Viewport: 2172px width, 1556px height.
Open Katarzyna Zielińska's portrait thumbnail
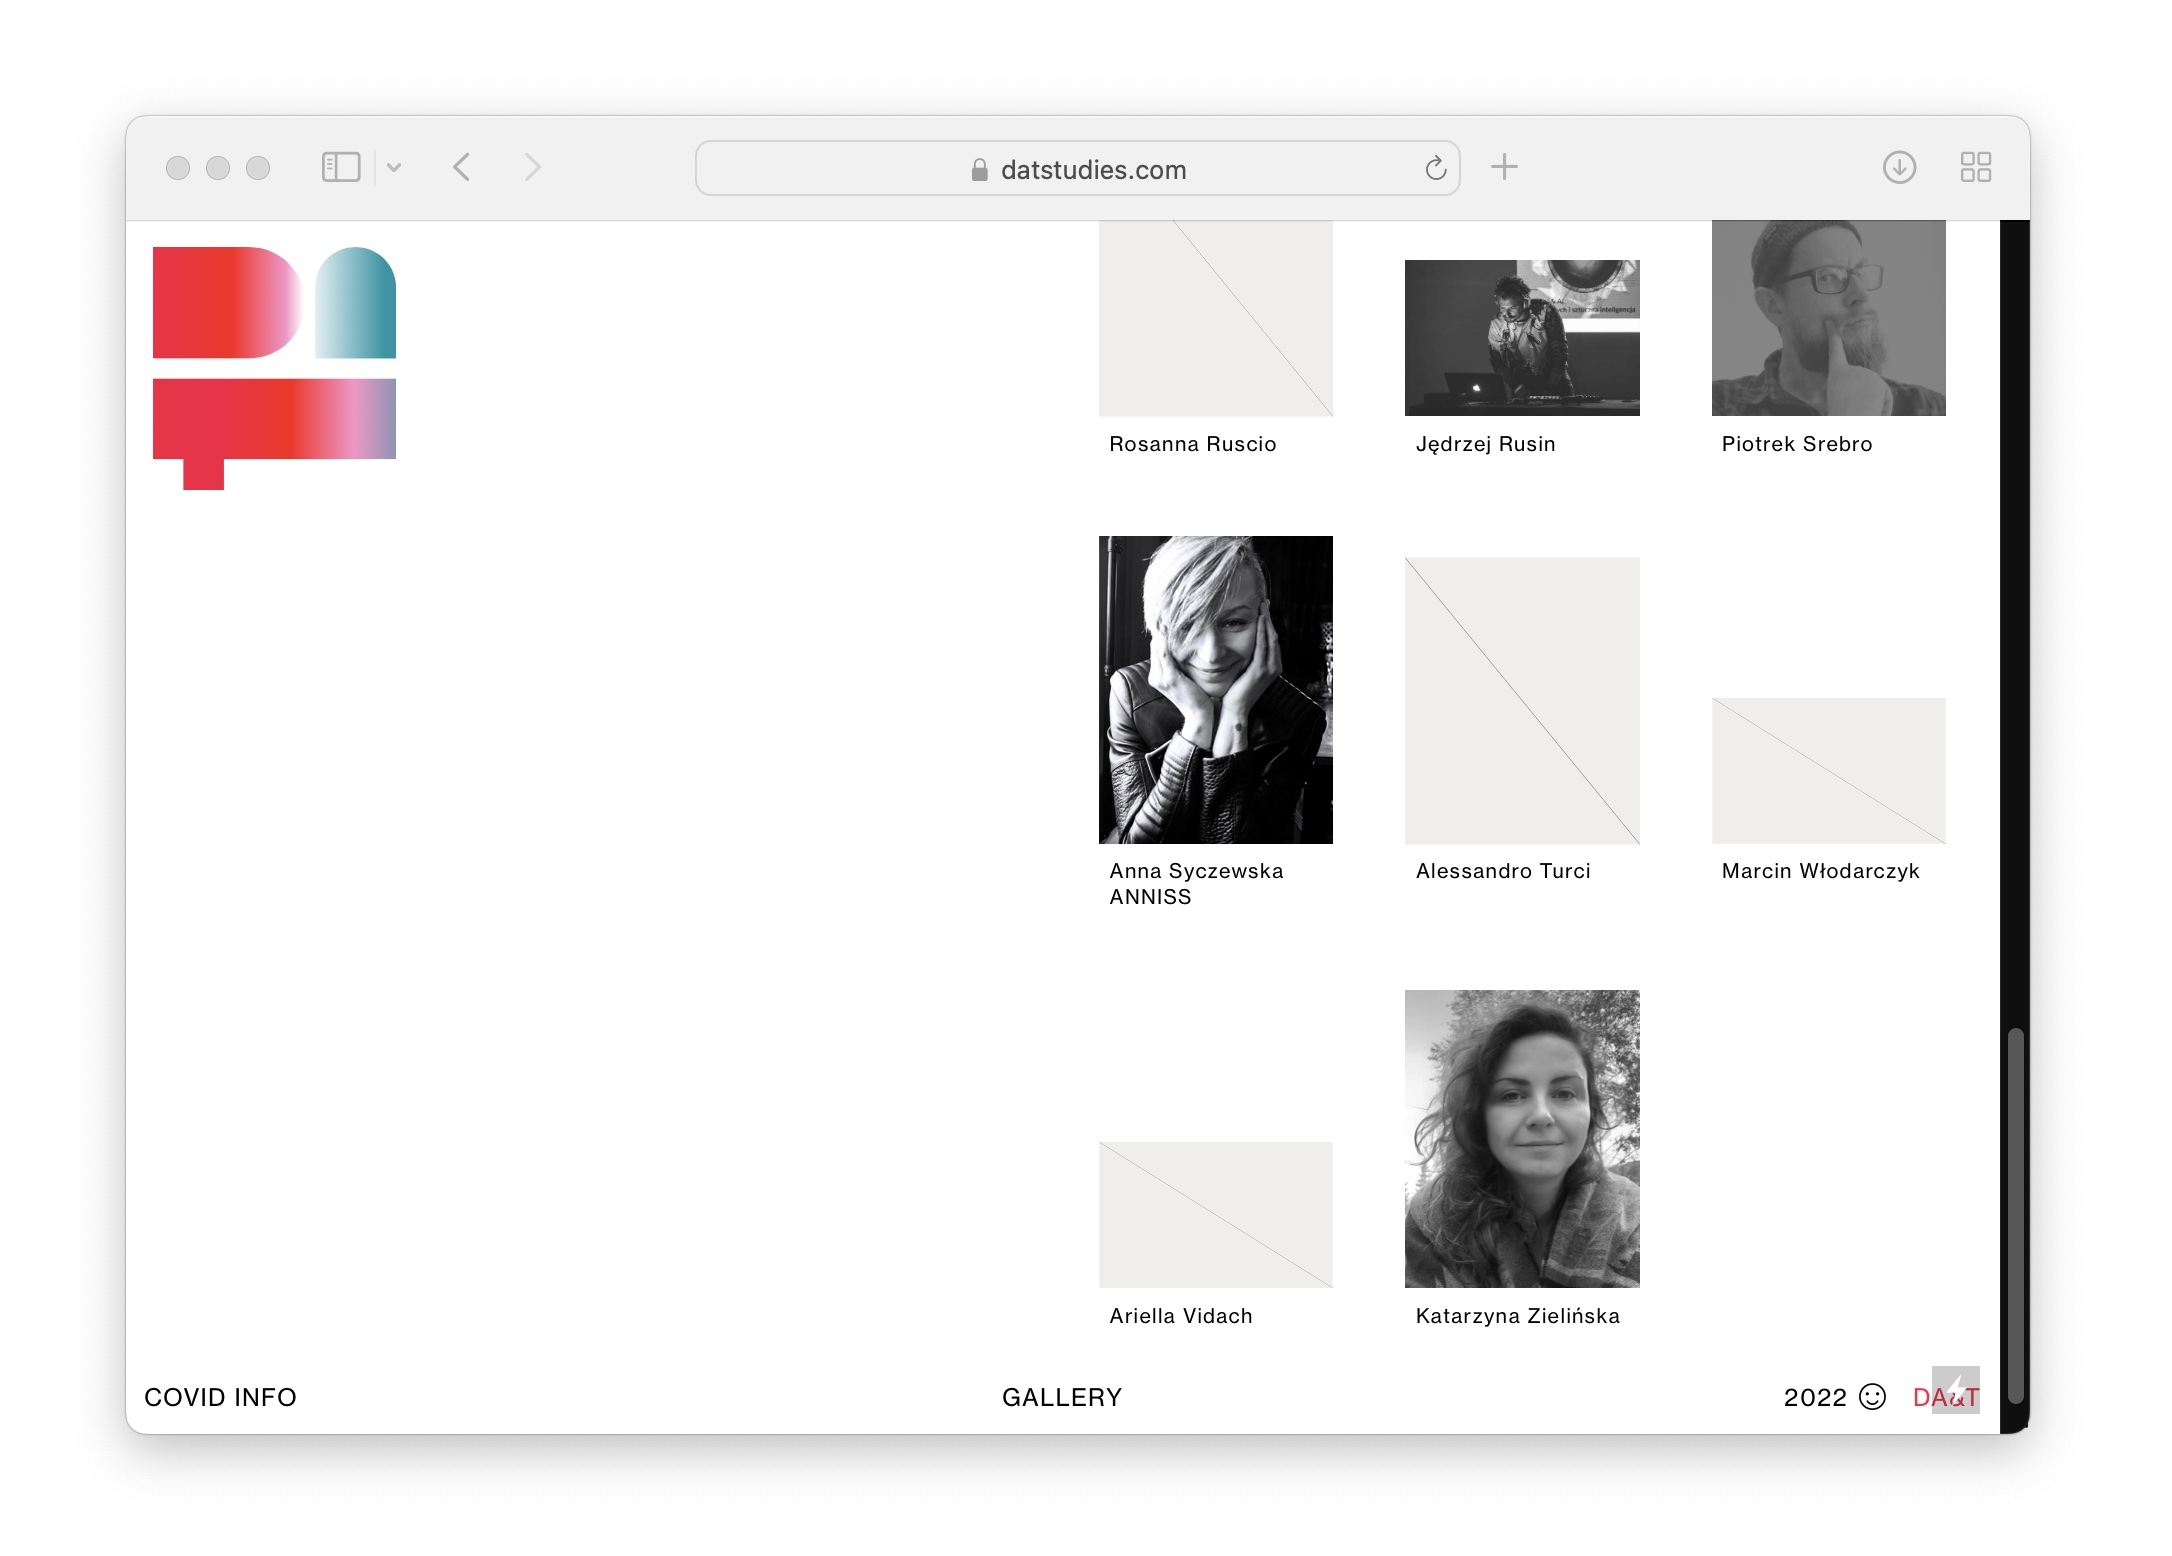click(1521, 1138)
